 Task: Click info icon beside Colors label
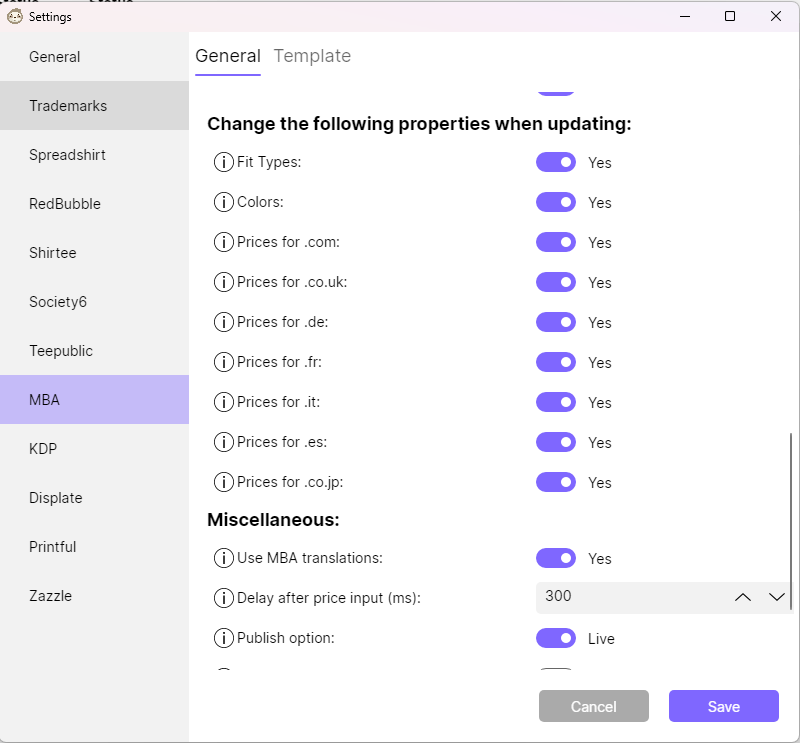[223, 202]
